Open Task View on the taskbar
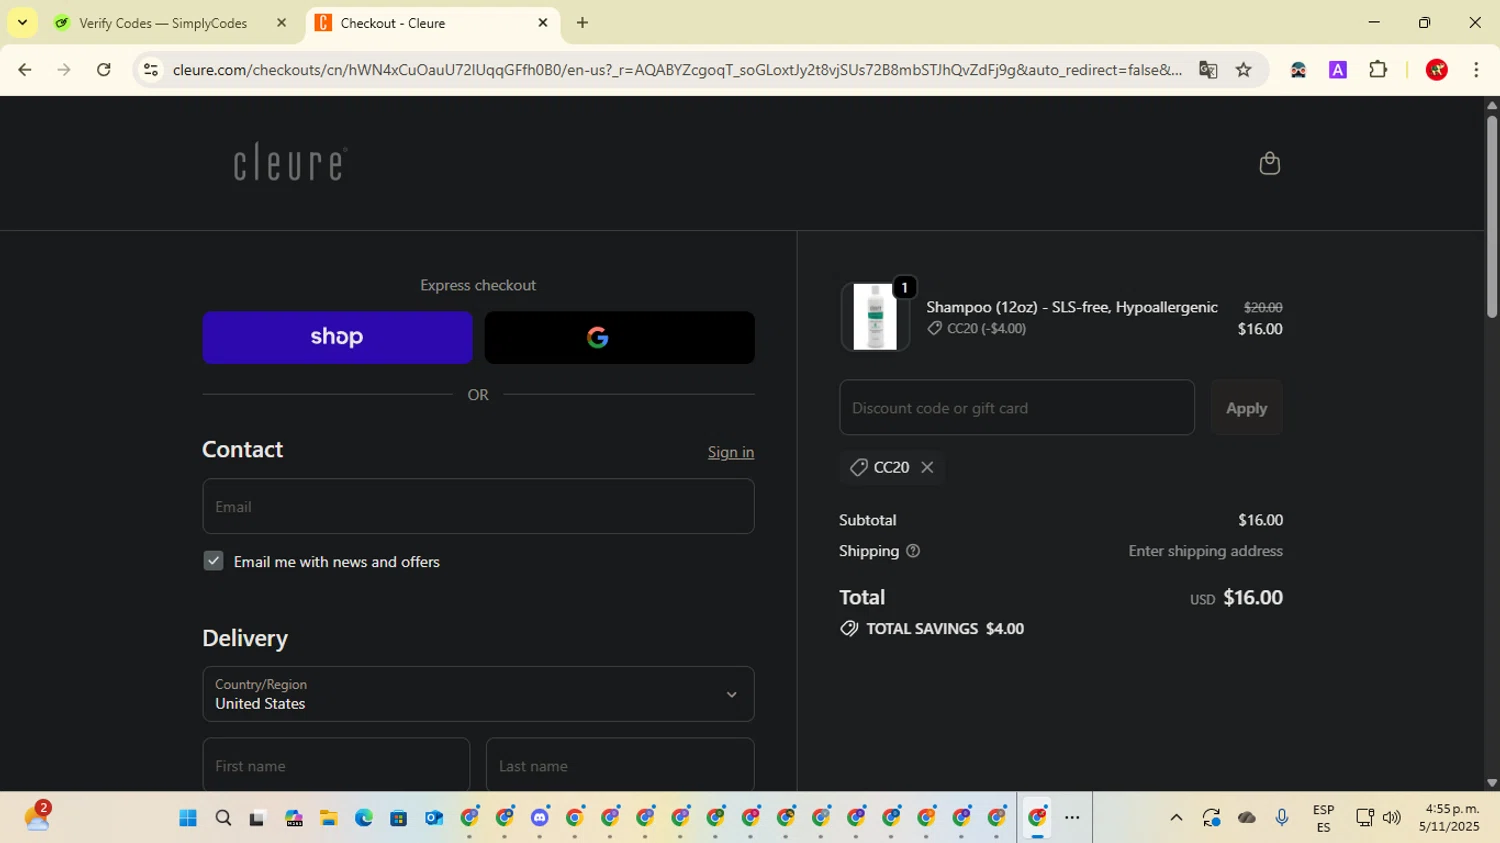The image size is (1500, 843). (257, 818)
